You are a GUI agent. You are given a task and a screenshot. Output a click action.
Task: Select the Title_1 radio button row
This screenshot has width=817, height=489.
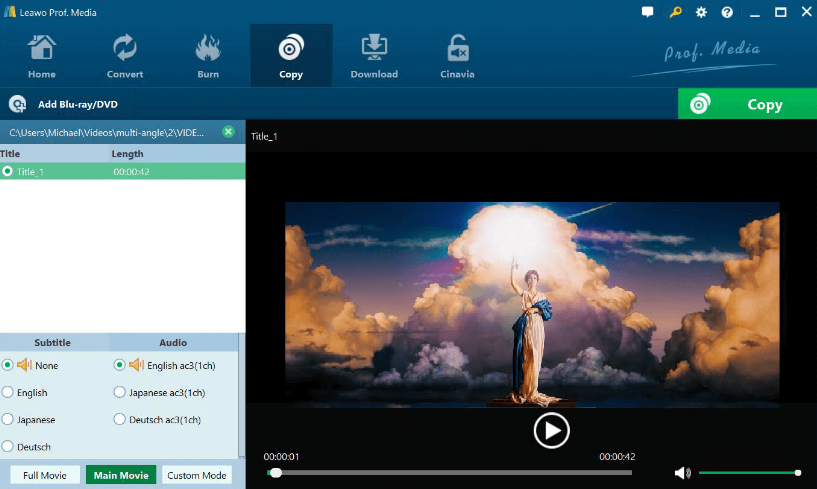point(8,172)
